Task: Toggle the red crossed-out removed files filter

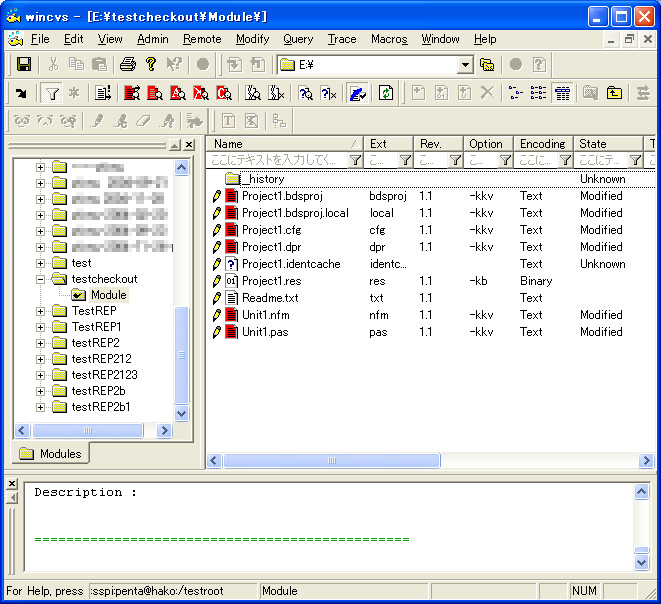Action: point(201,93)
